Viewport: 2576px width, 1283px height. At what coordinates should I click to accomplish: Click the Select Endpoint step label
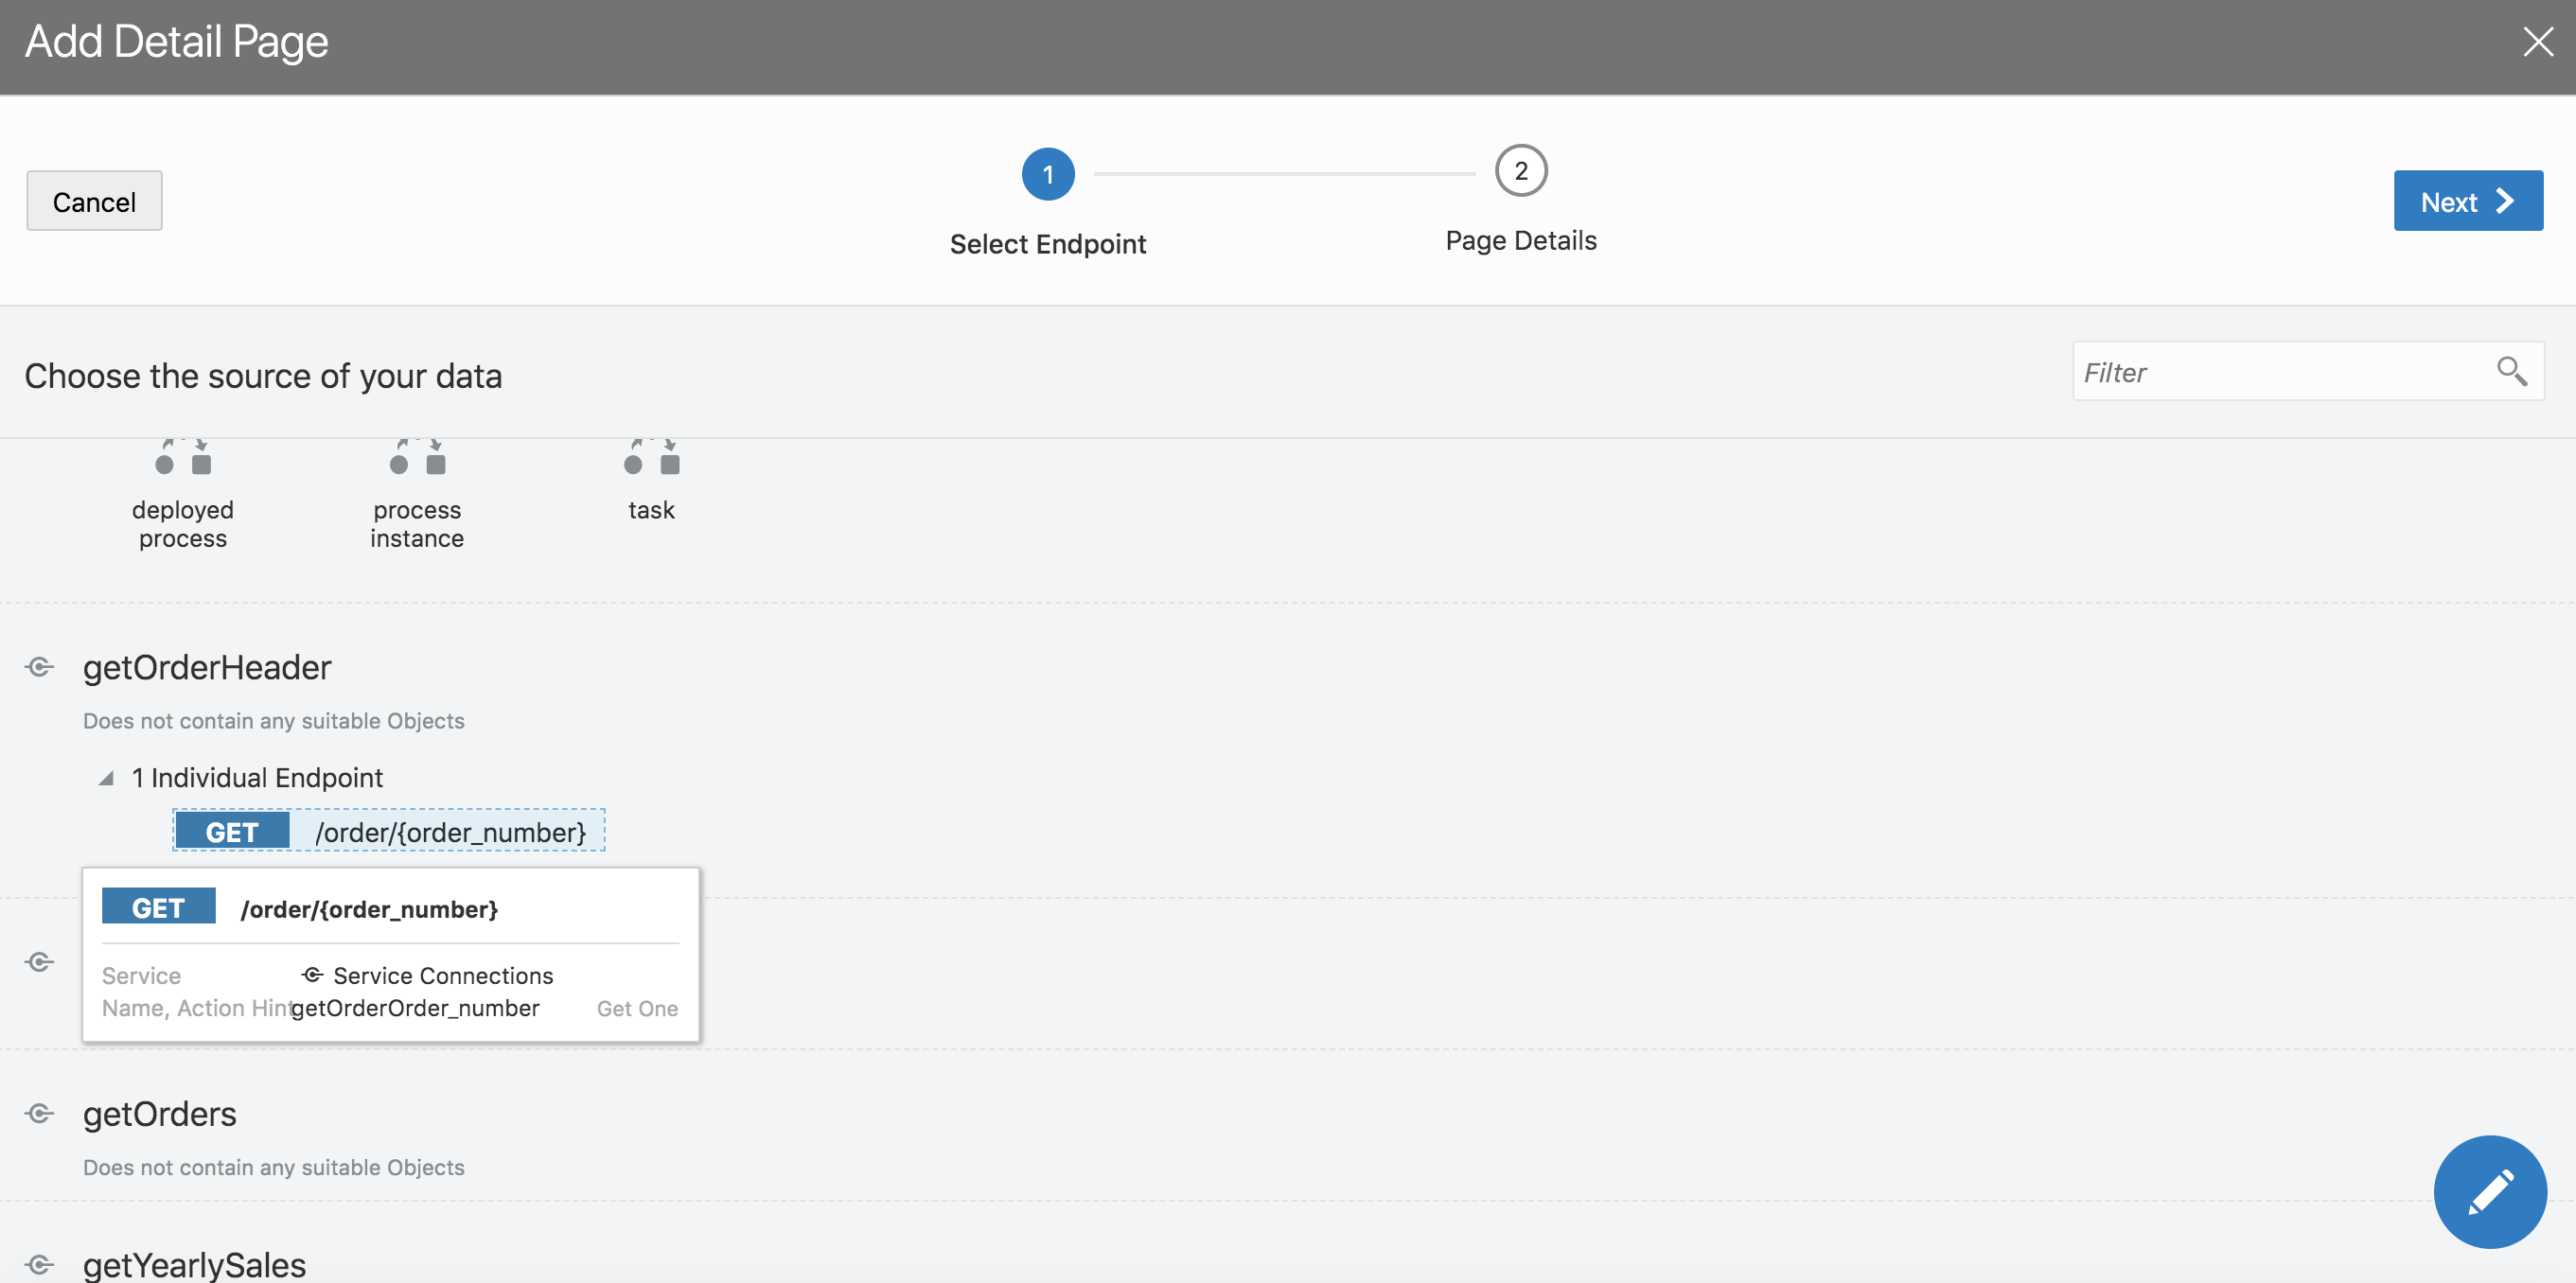[1047, 244]
